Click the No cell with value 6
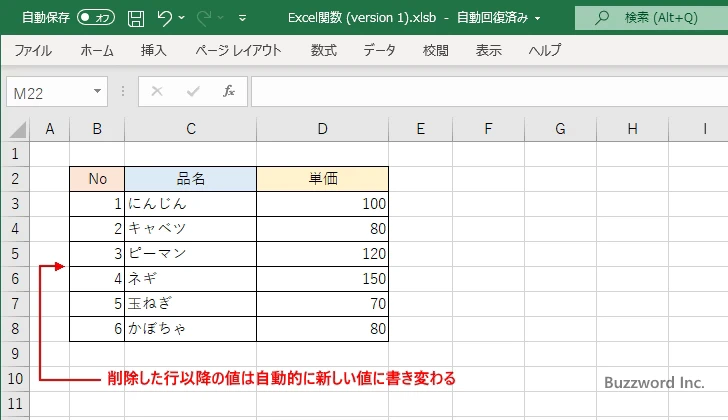Screen dimensions: 728x420 click(x=97, y=329)
